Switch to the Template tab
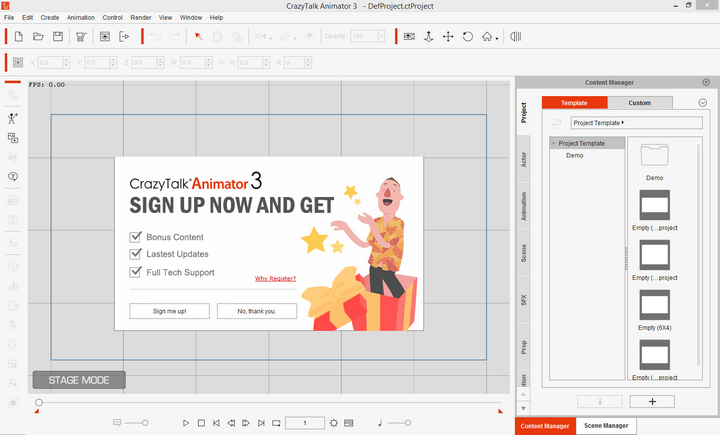This screenshot has height=435, width=720. pos(574,103)
